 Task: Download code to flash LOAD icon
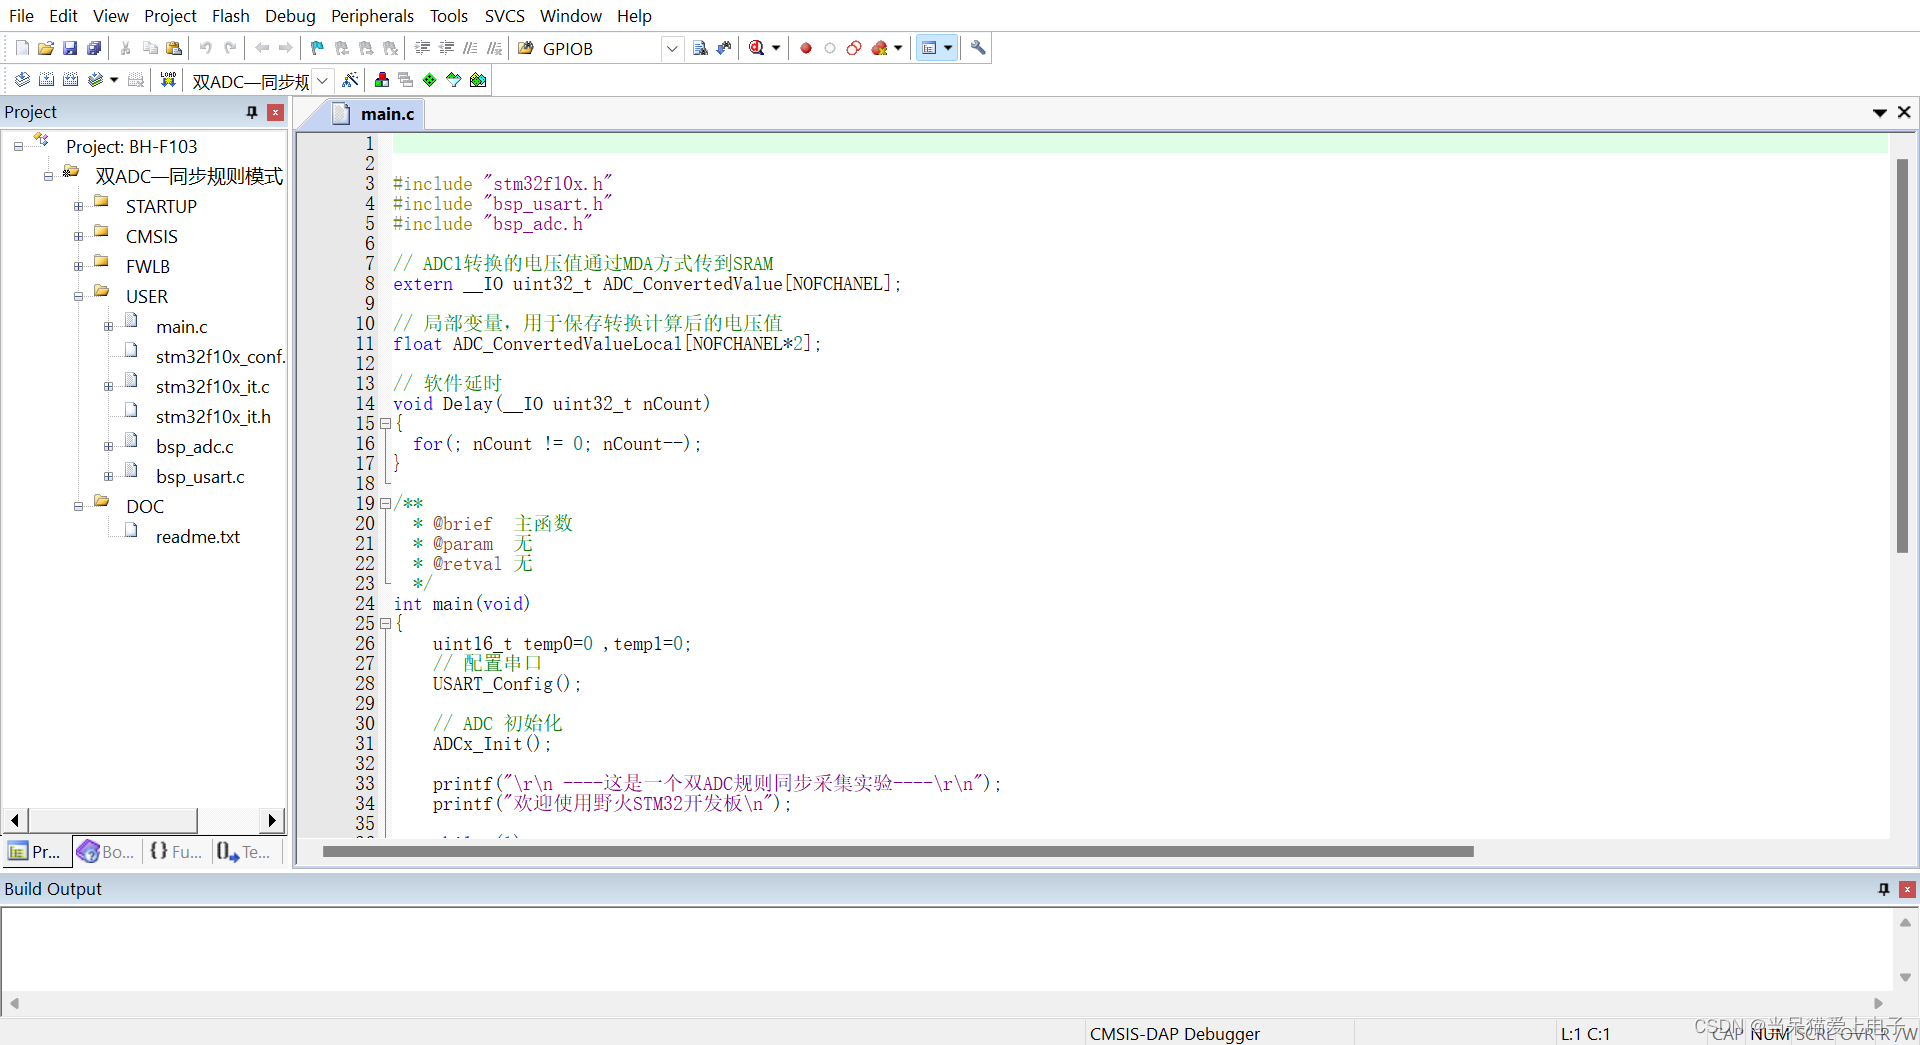pyautogui.click(x=168, y=80)
